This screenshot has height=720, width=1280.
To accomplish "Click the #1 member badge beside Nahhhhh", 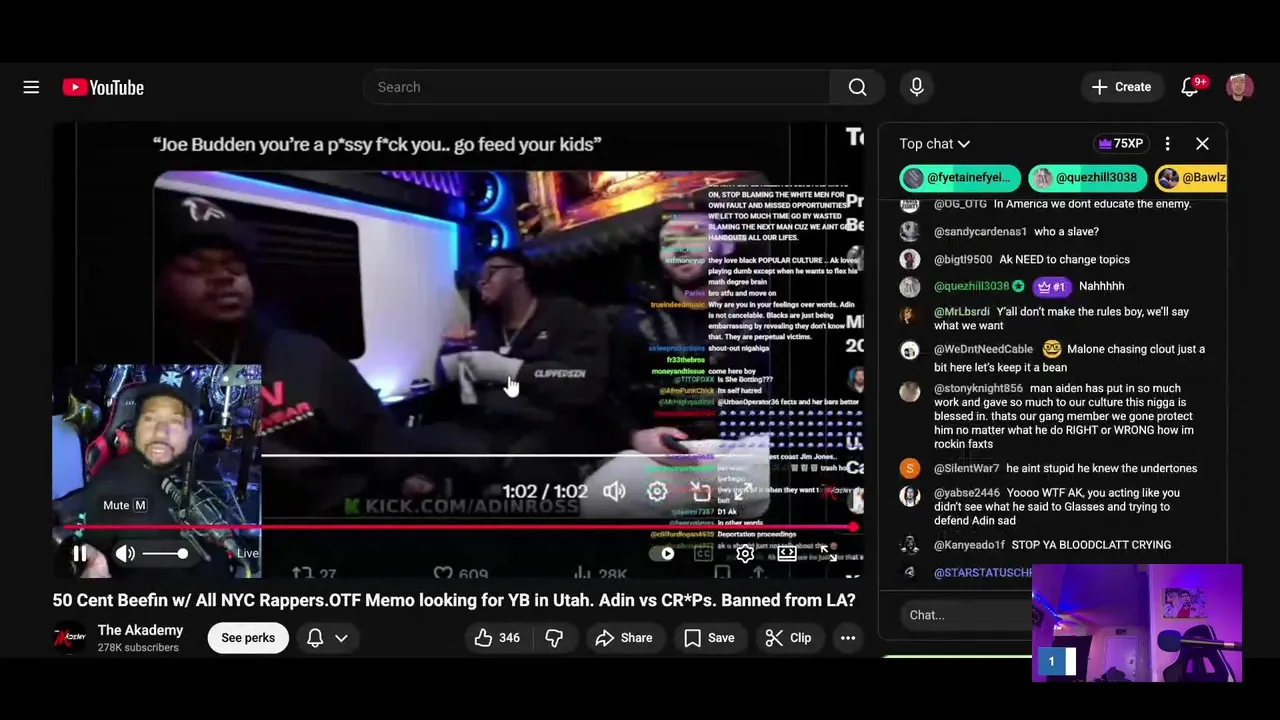I will [x=1051, y=287].
